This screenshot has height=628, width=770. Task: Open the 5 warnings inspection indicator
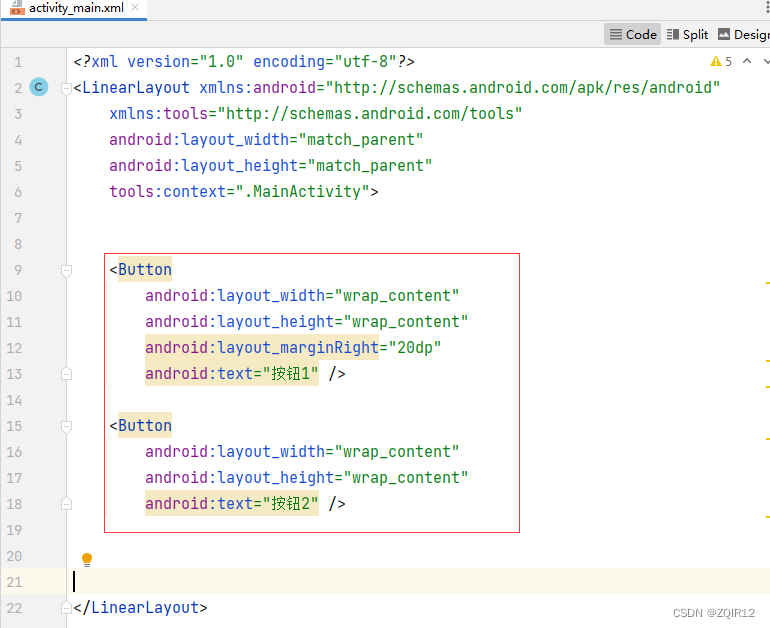(721, 61)
